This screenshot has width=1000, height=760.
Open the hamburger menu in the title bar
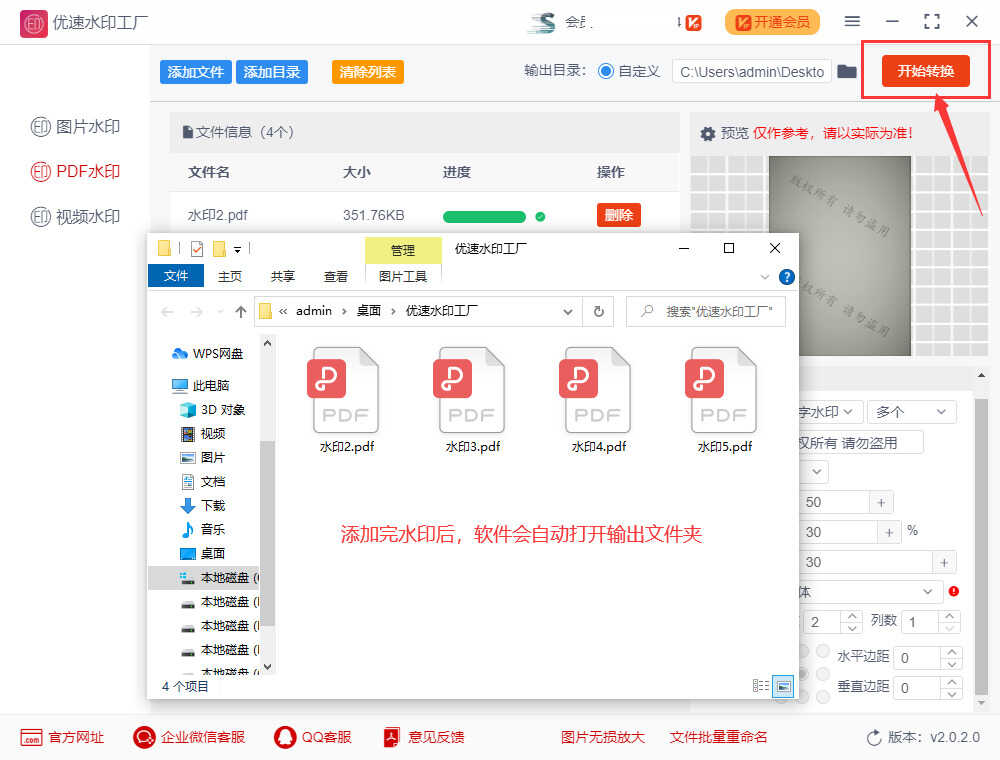(852, 22)
